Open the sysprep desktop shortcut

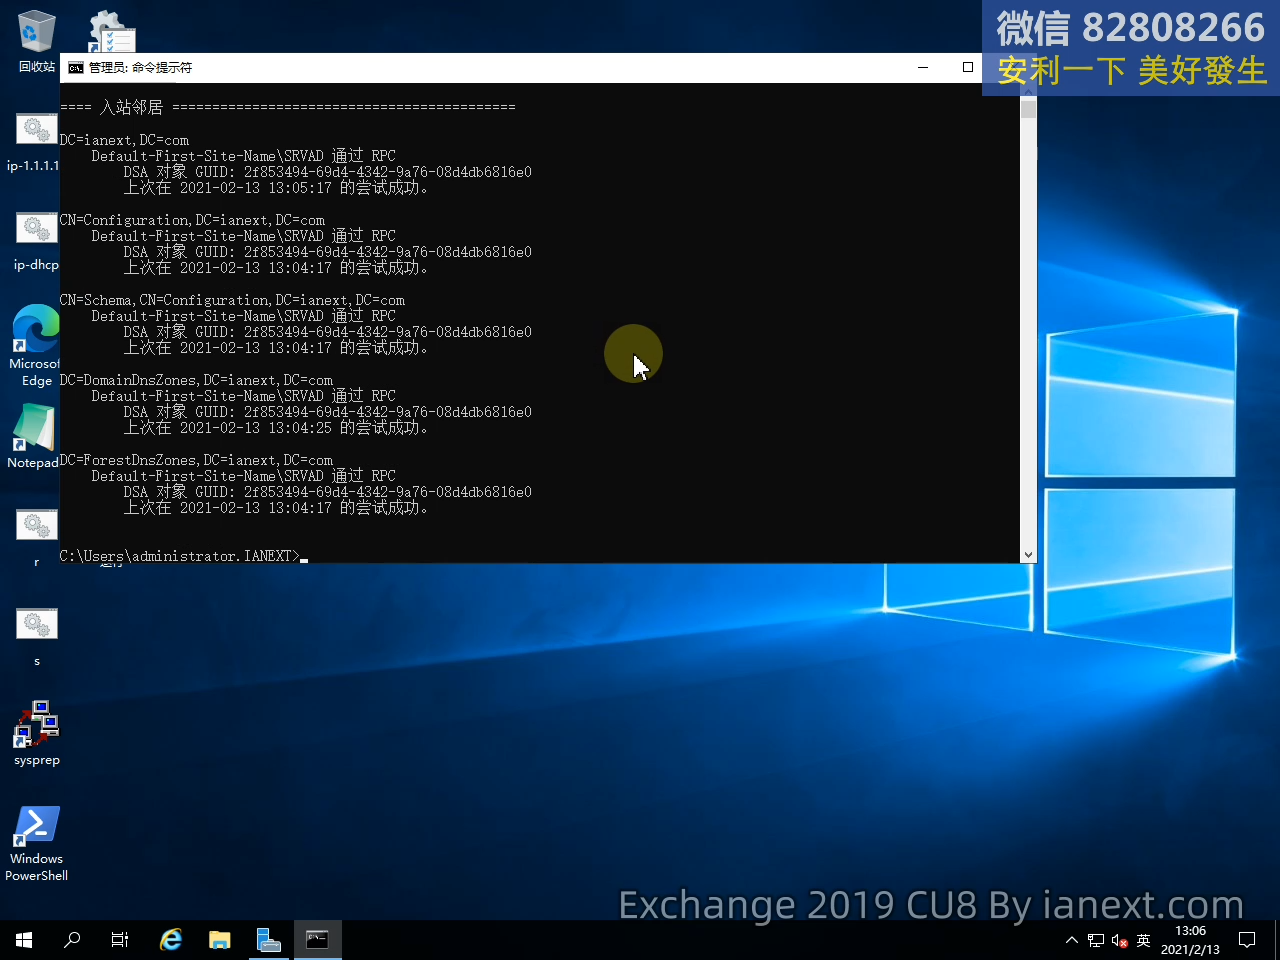(x=36, y=733)
